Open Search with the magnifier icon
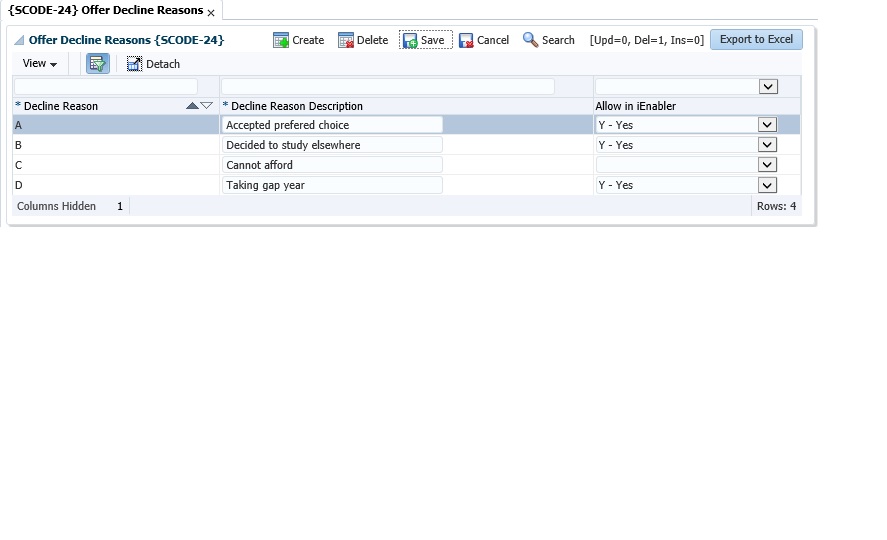 tap(530, 40)
